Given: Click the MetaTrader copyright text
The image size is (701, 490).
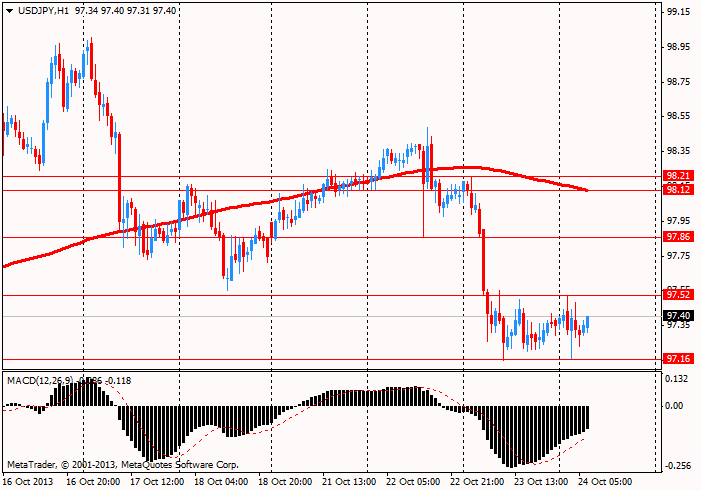Looking at the screenshot, I should (x=122, y=465).
